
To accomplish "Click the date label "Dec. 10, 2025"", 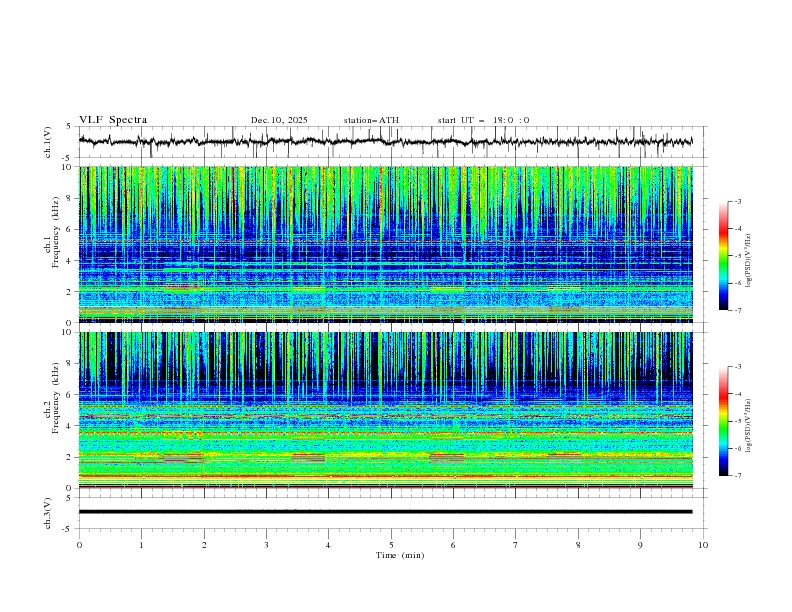I will pyautogui.click(x=279, y=120).
